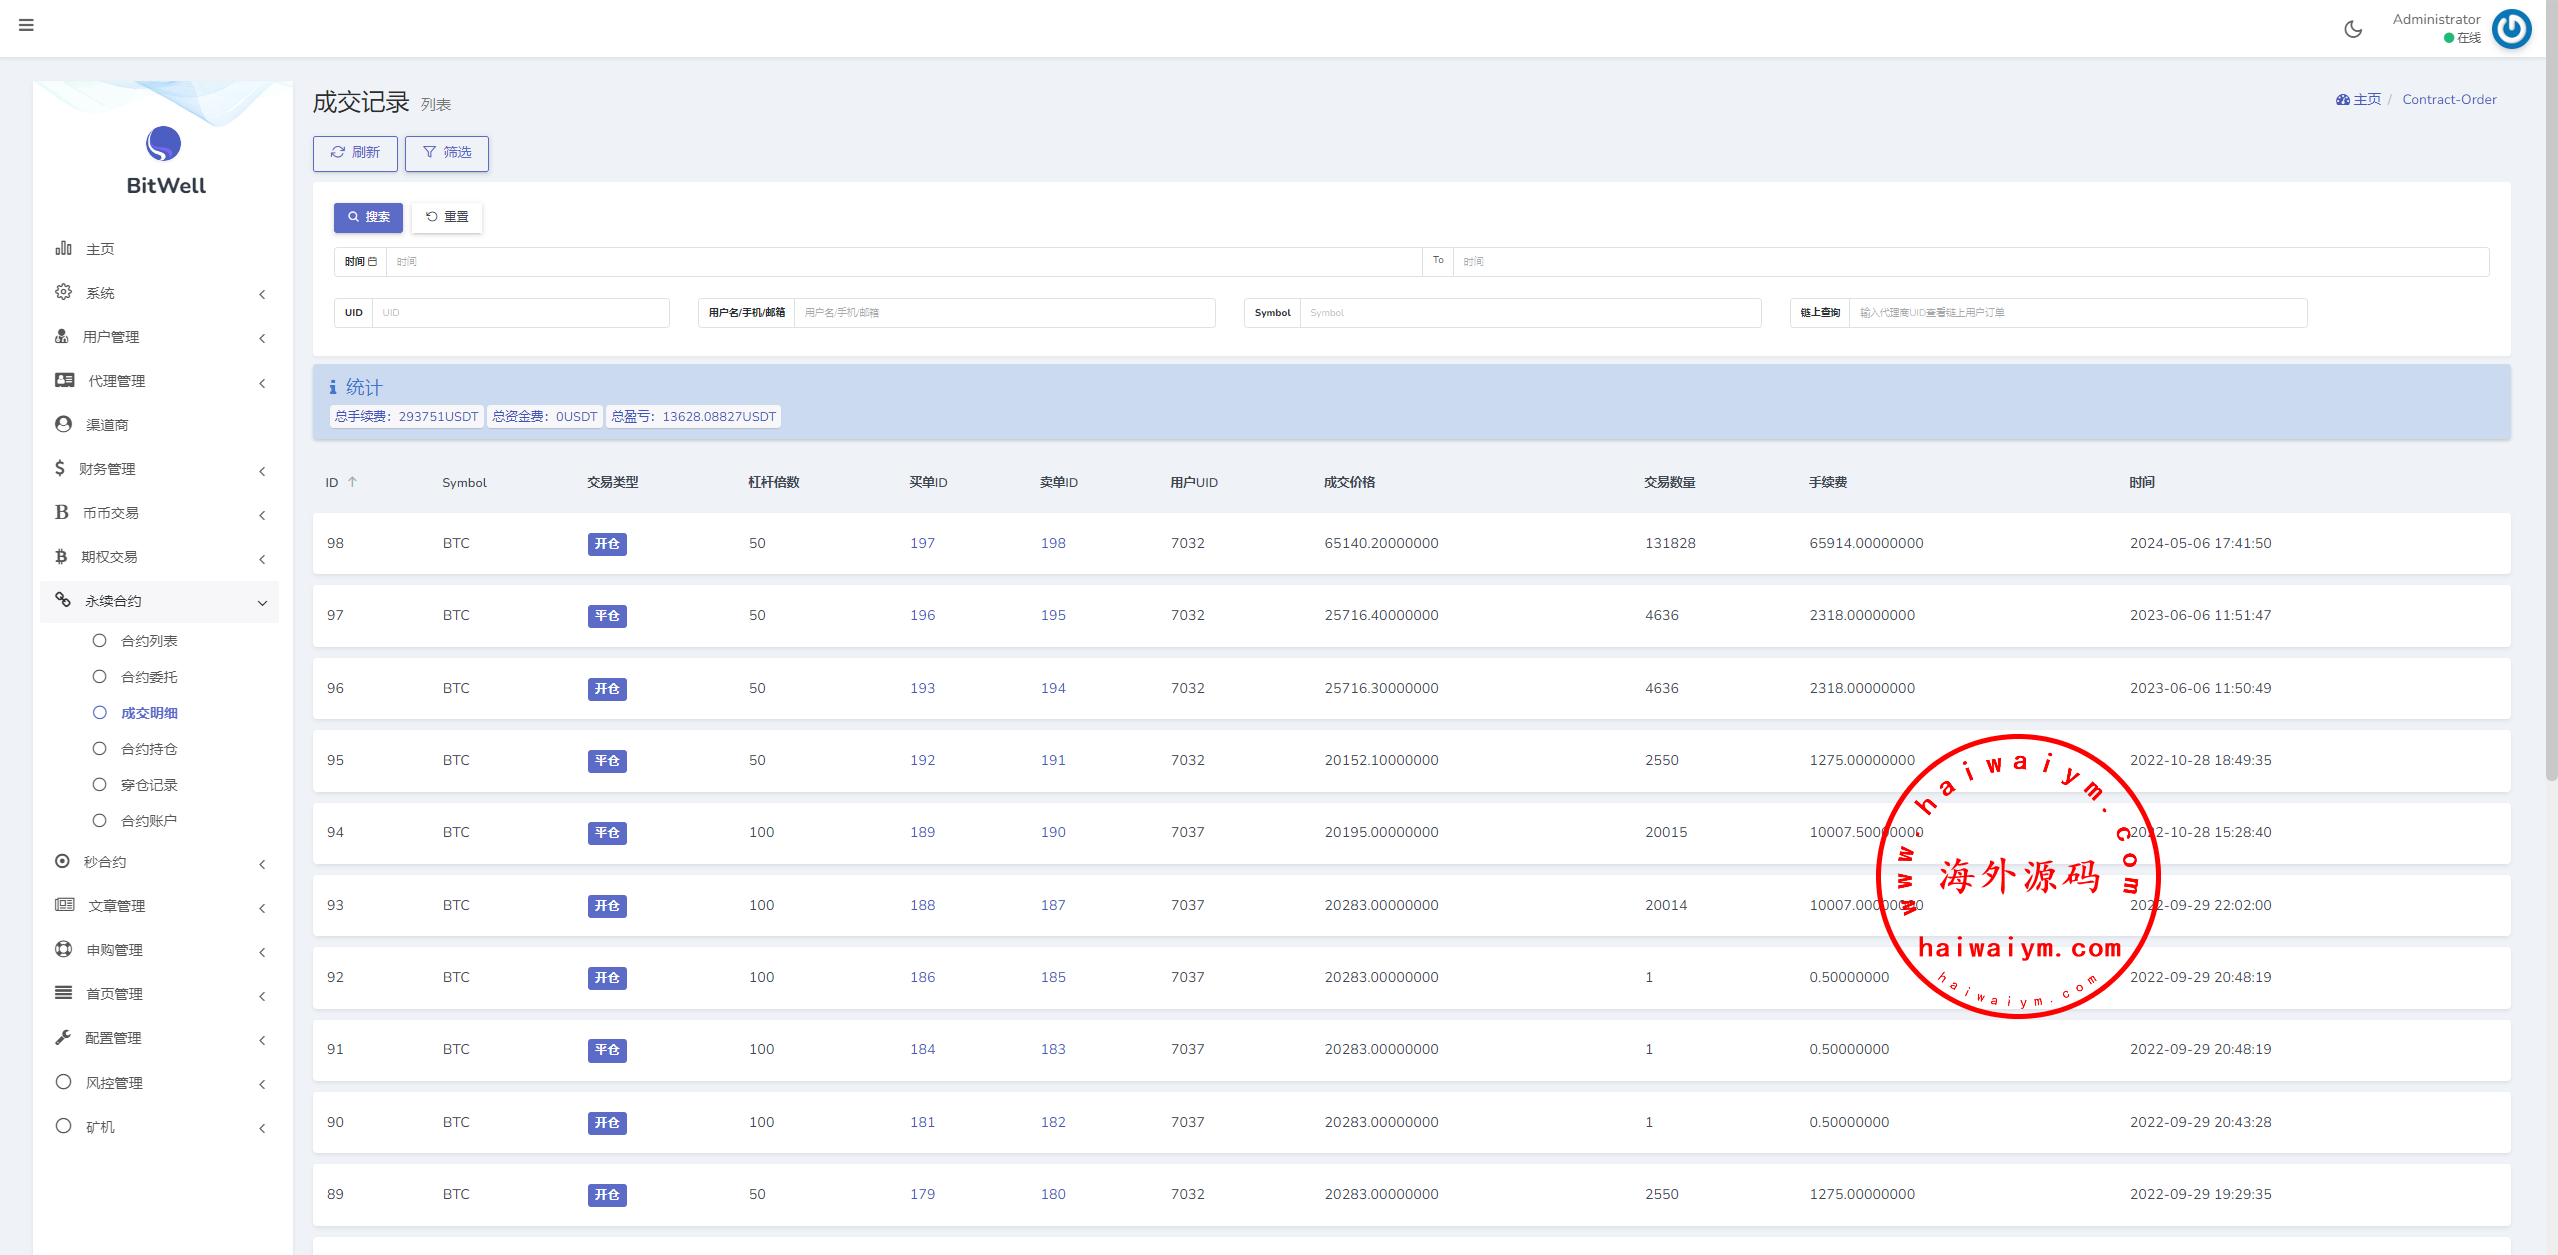
Task: Click the 渠道商 user circle icon
Action: [63, 424]
